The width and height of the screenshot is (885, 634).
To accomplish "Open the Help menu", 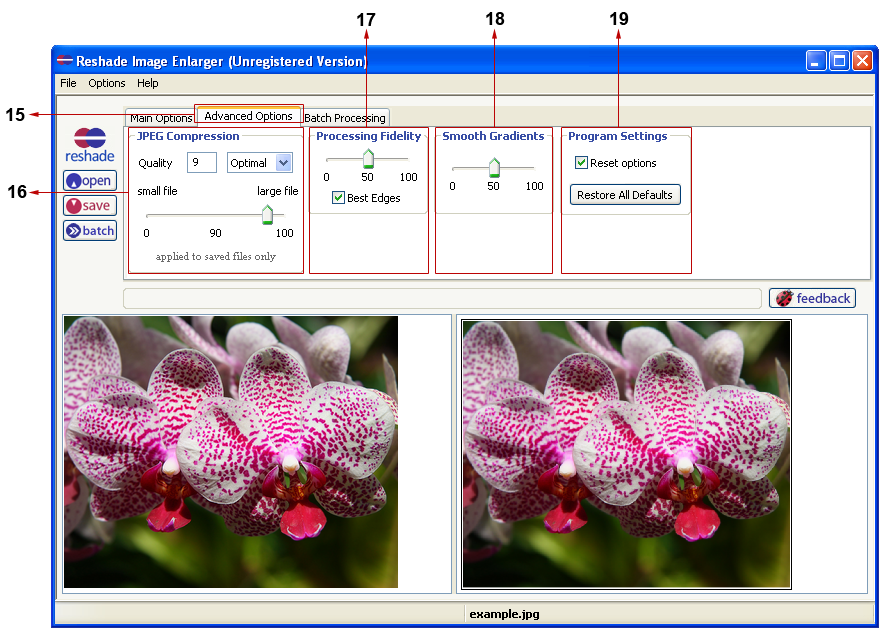I will click(x=148, y=83).
